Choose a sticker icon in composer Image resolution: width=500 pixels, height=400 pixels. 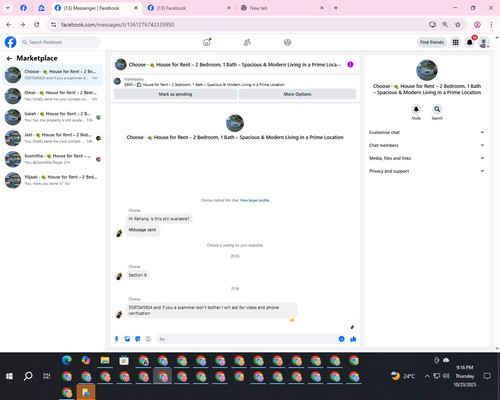(x=138, y=339)
